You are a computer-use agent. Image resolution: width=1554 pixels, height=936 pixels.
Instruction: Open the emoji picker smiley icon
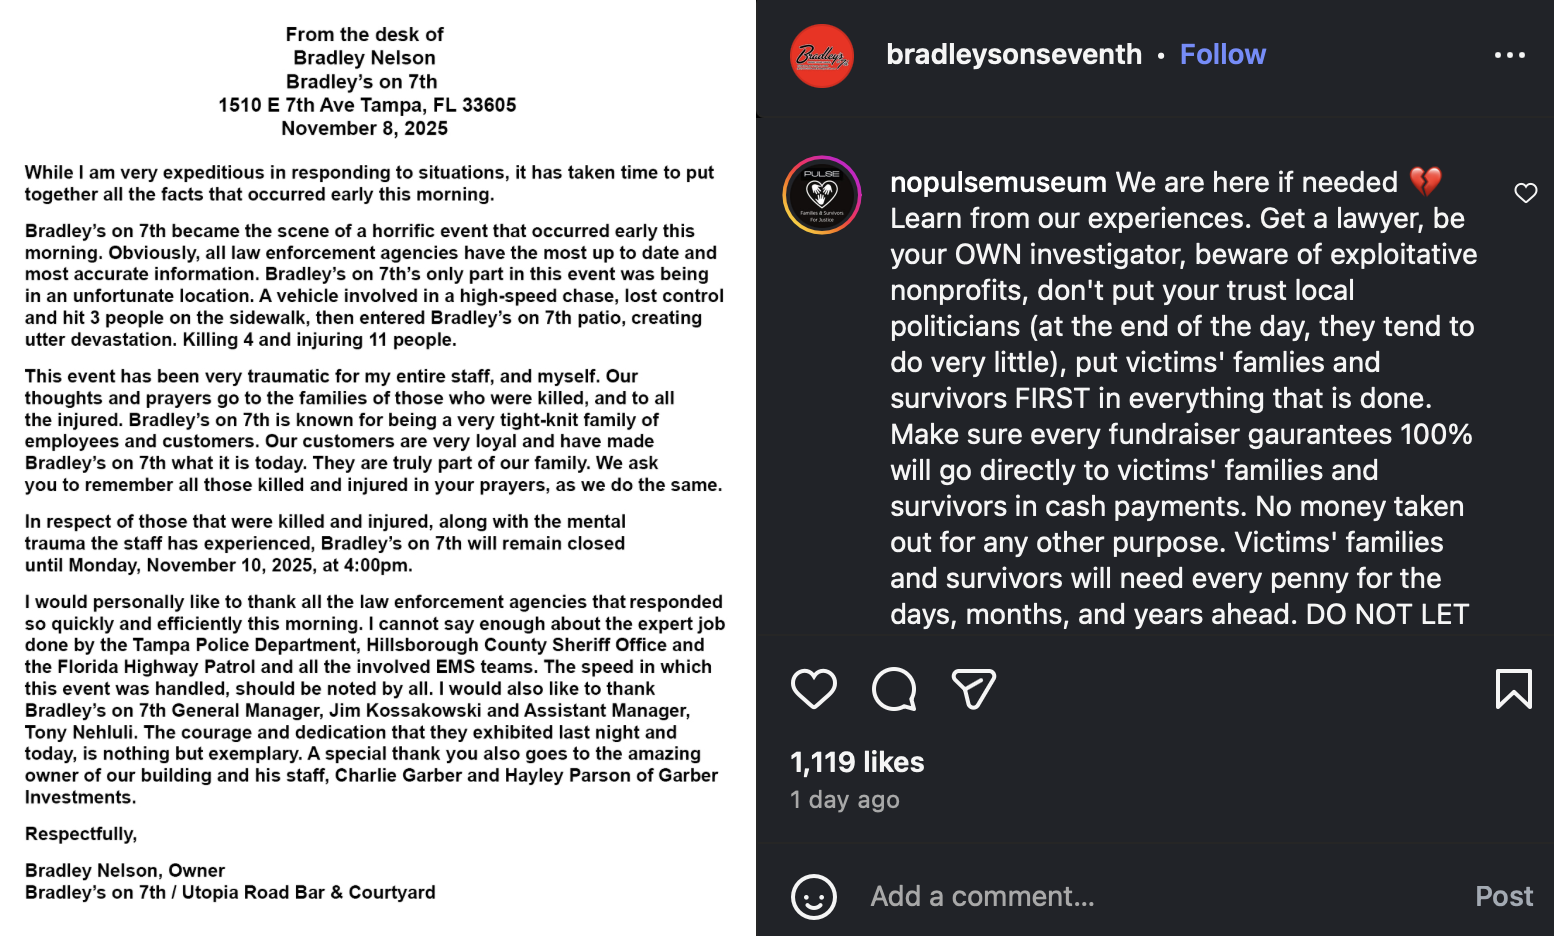point(814,897)
